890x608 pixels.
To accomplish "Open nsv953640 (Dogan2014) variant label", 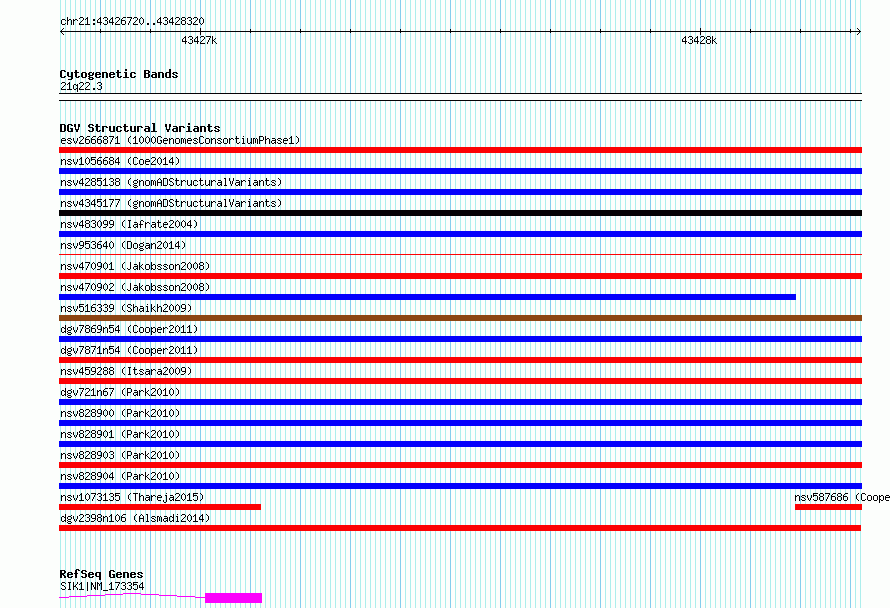I will point(123,245).
